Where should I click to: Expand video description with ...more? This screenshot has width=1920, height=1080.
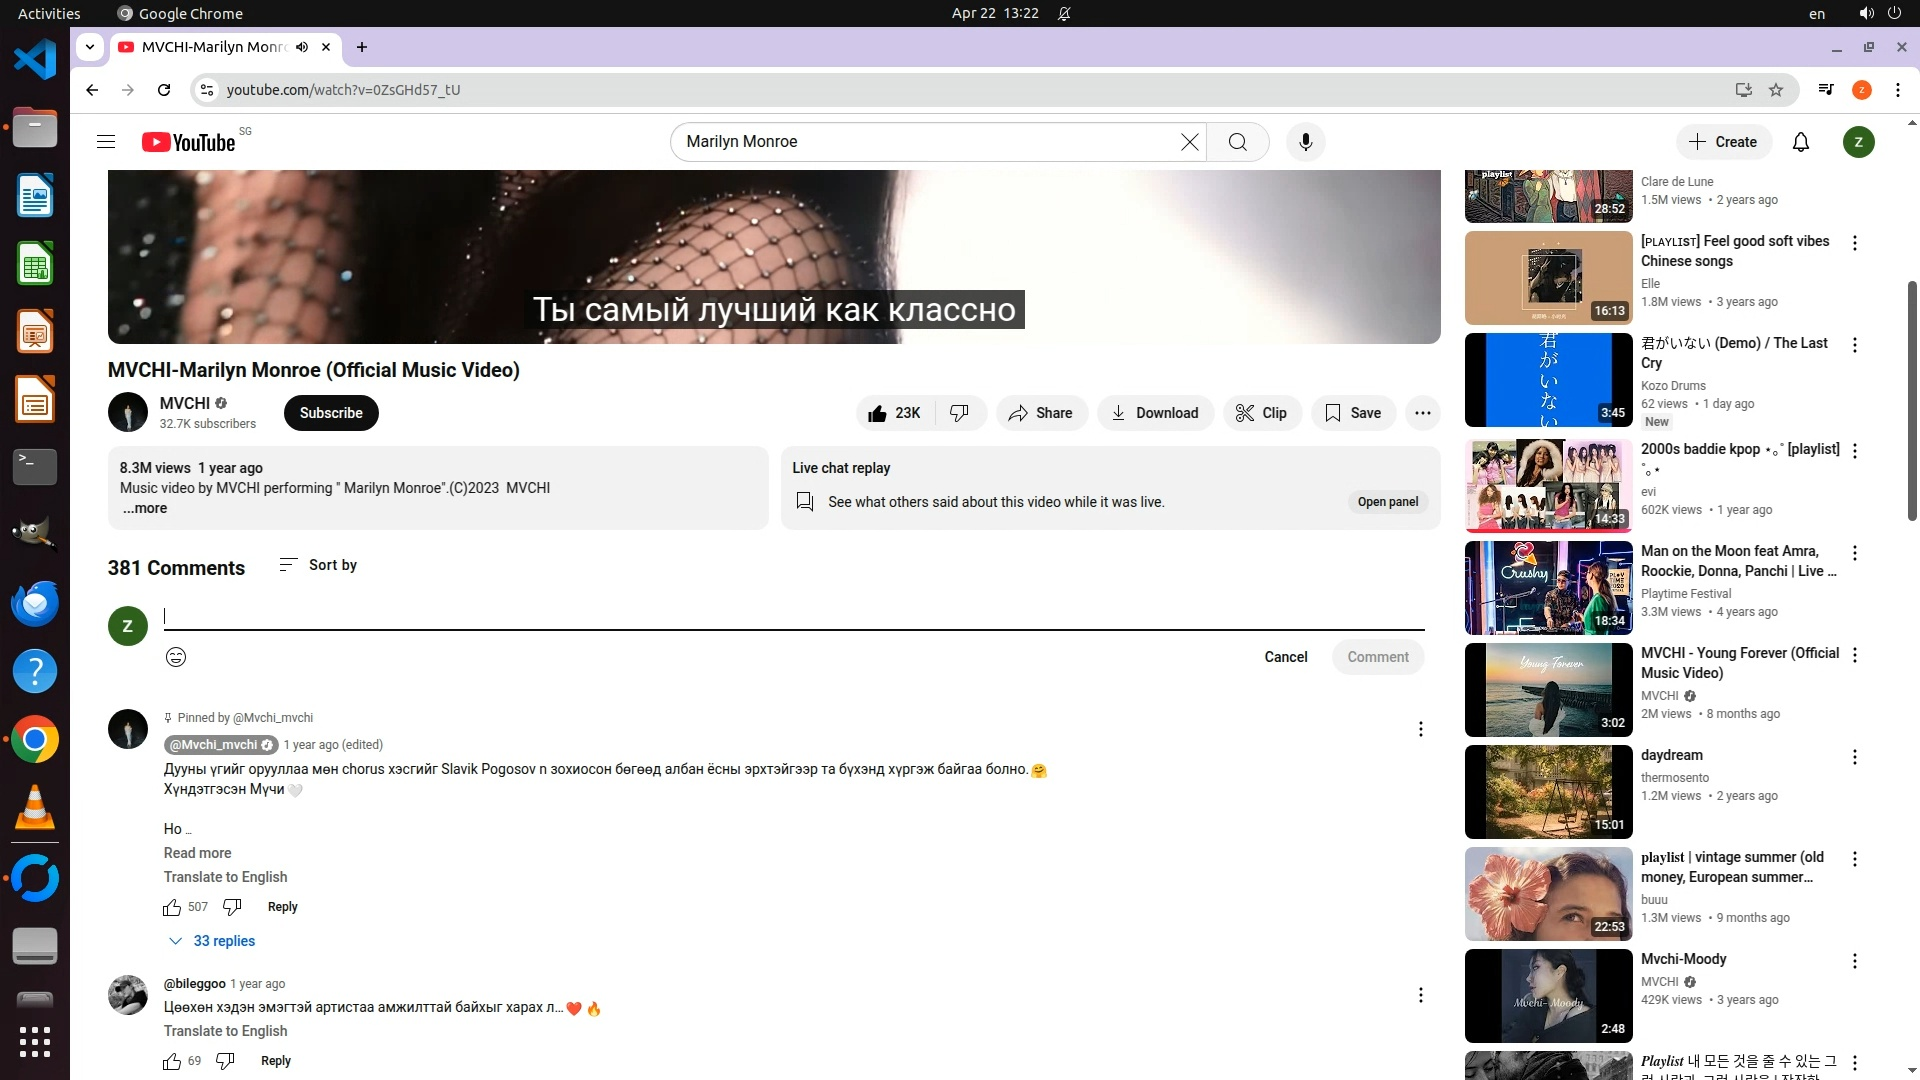tap(146, 508)
